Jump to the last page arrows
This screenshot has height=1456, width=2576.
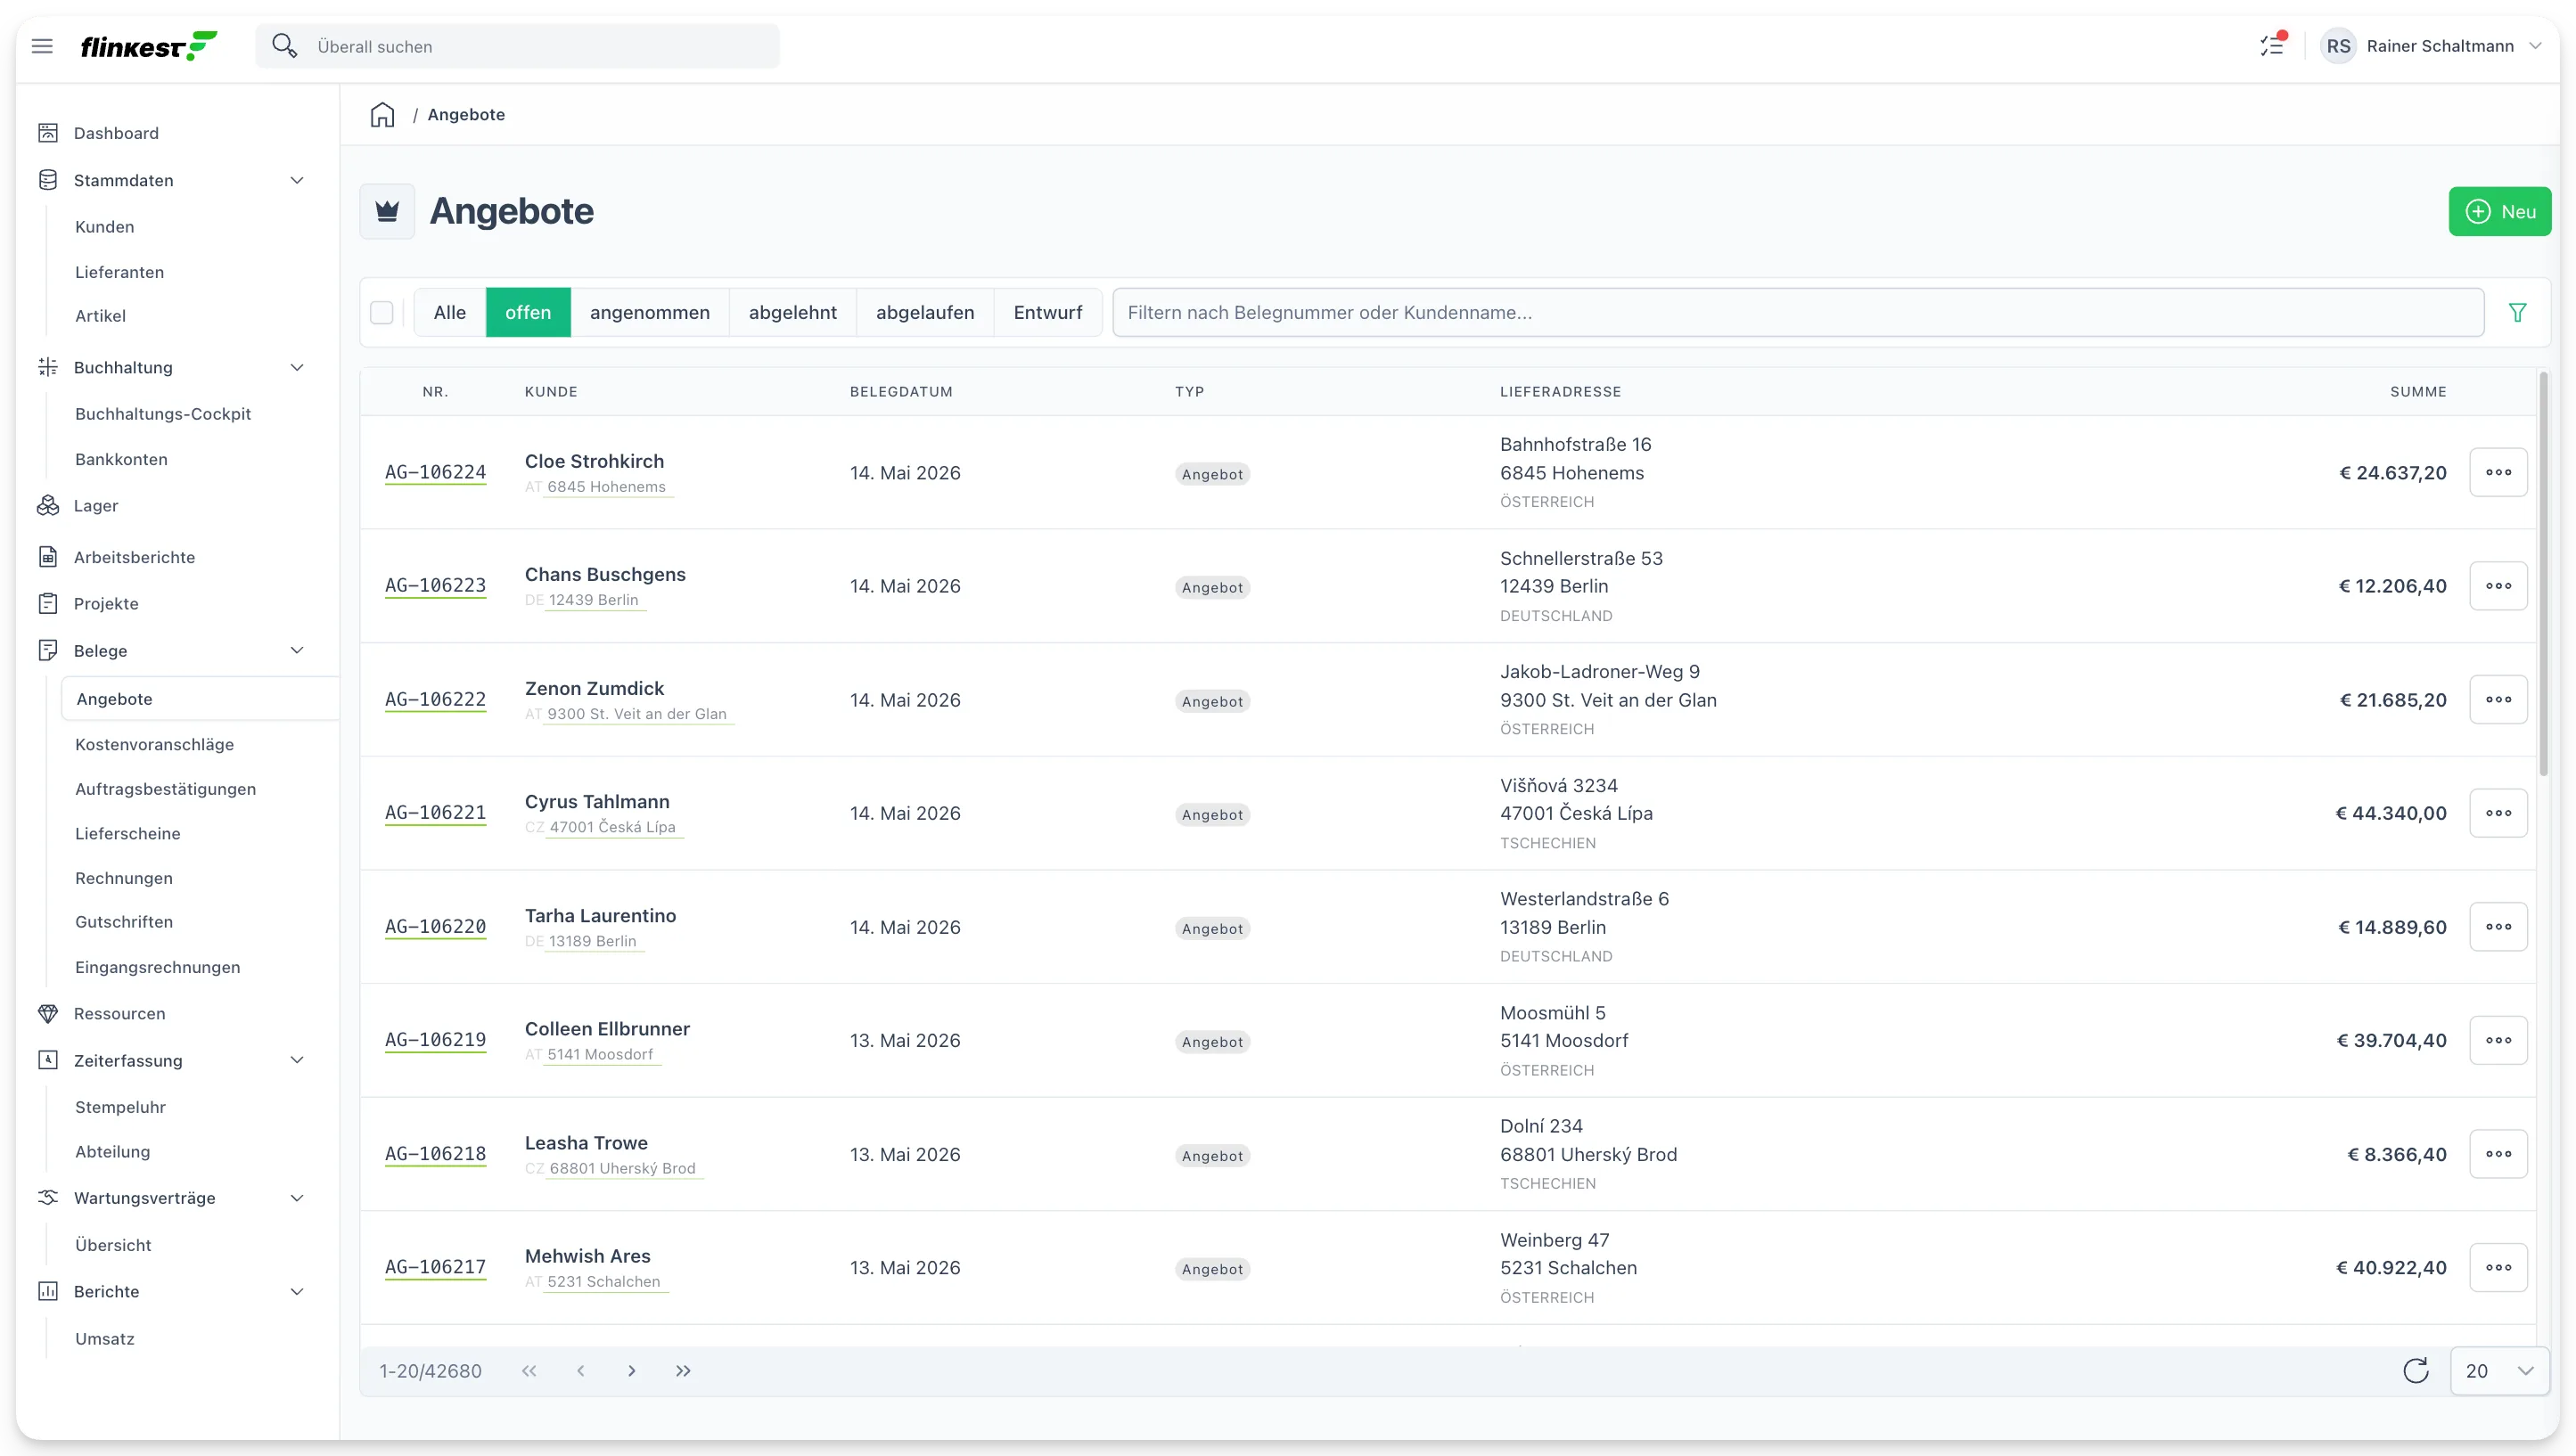point(683,1371)
